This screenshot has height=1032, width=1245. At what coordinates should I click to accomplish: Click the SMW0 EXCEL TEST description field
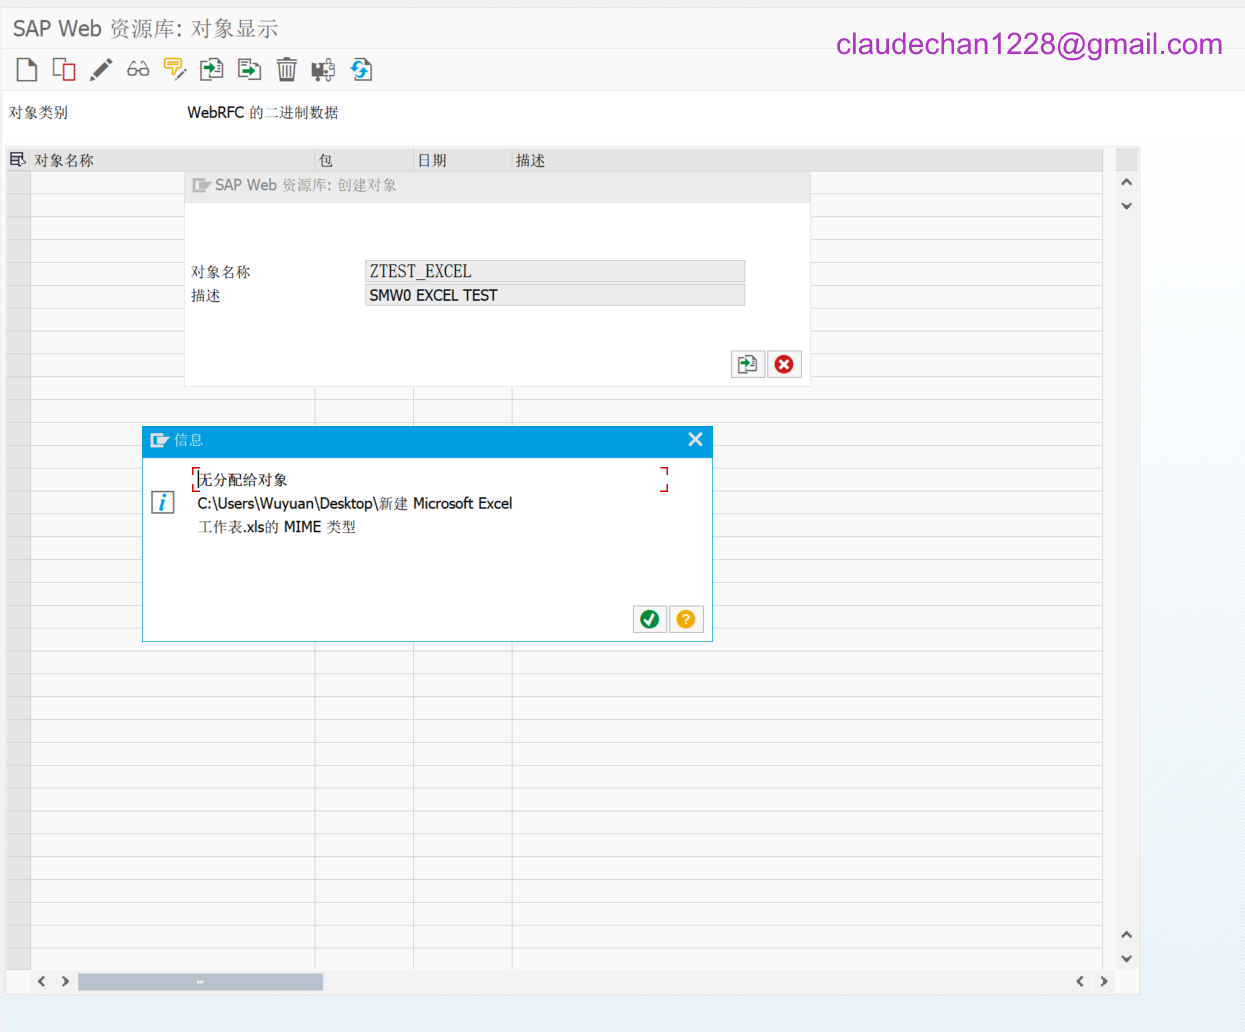pos(555,295)
